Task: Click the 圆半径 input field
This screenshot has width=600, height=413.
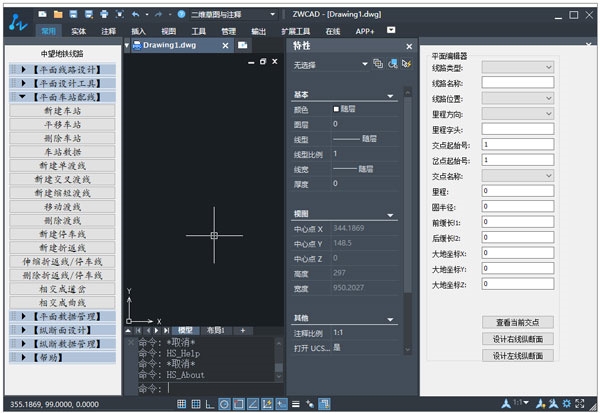Action: point(517,206)
